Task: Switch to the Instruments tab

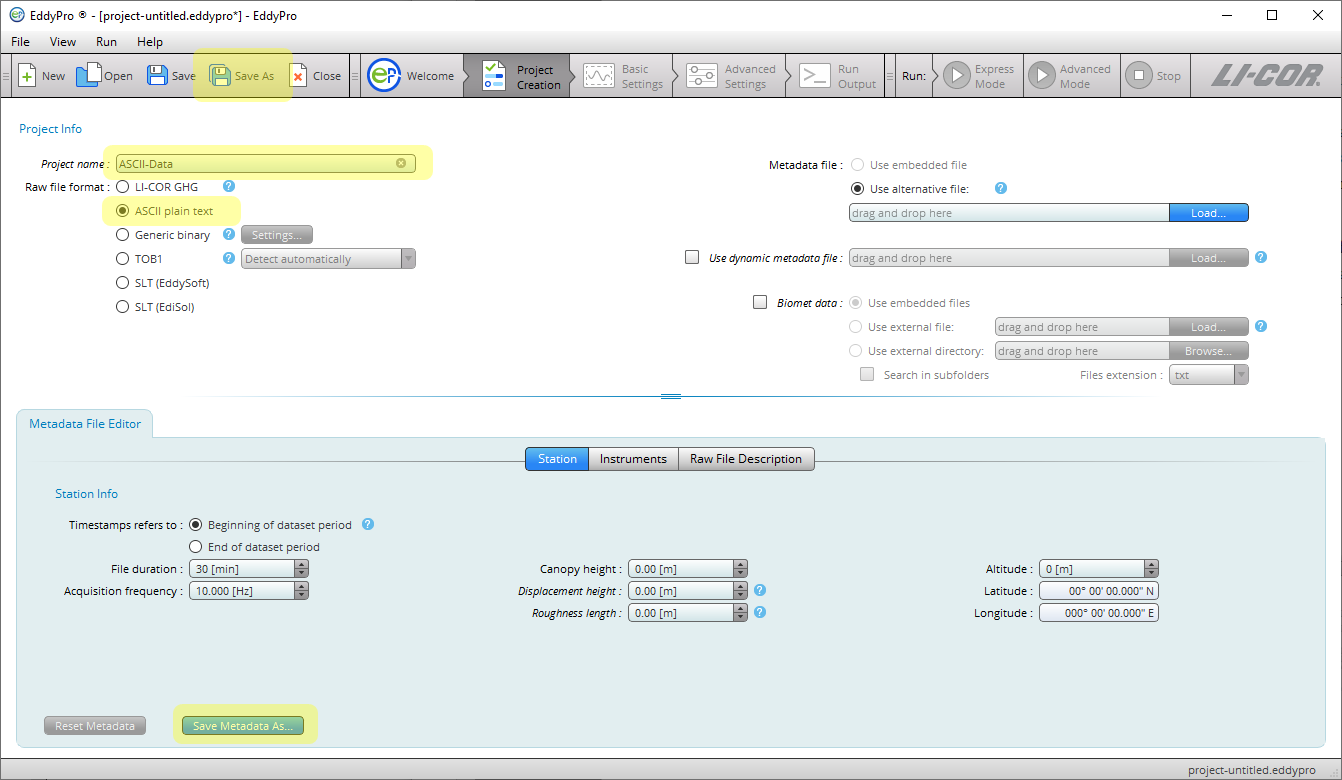Action: pos(633,459)
